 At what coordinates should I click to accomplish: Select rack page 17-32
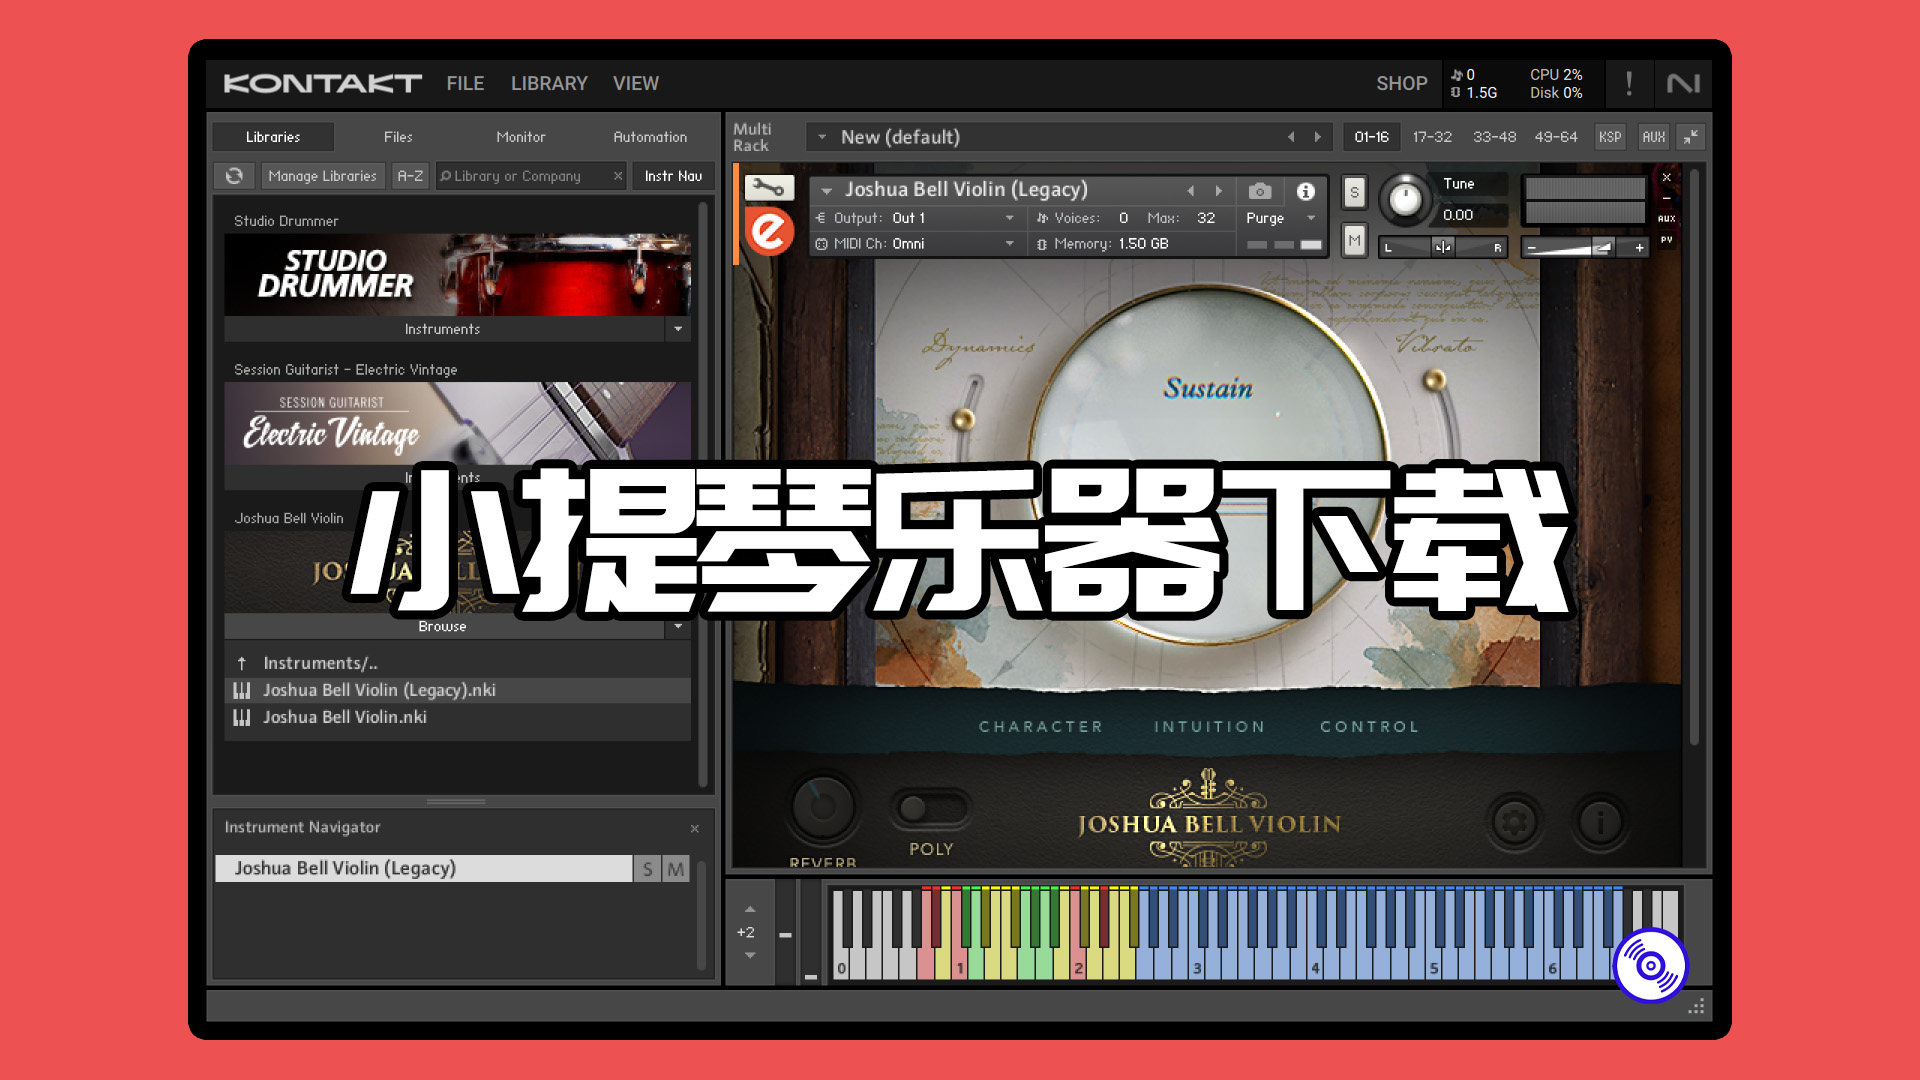(1432, 137)
